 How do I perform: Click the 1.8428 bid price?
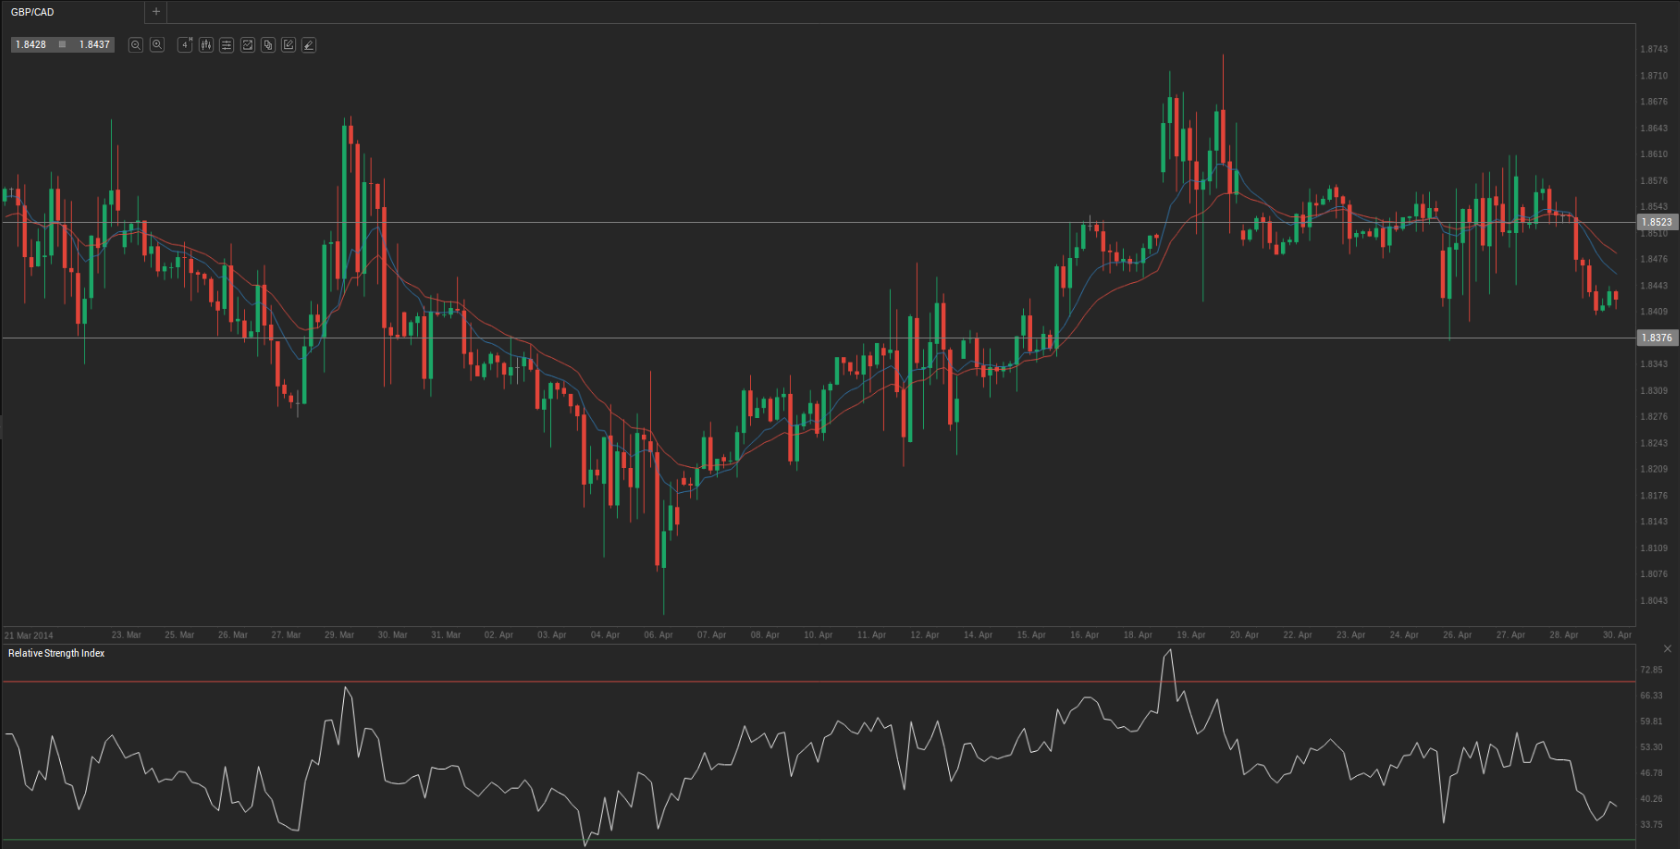pyautogui.click(x=31, y=45)
